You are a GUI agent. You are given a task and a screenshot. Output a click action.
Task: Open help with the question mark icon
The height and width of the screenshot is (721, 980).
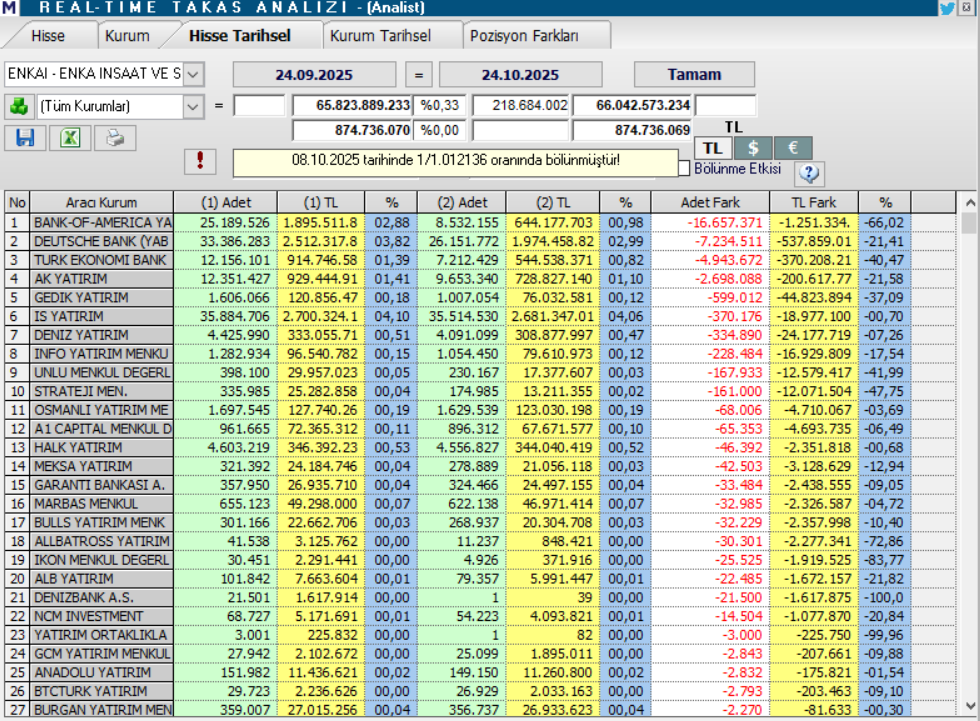tap(809, 173)
